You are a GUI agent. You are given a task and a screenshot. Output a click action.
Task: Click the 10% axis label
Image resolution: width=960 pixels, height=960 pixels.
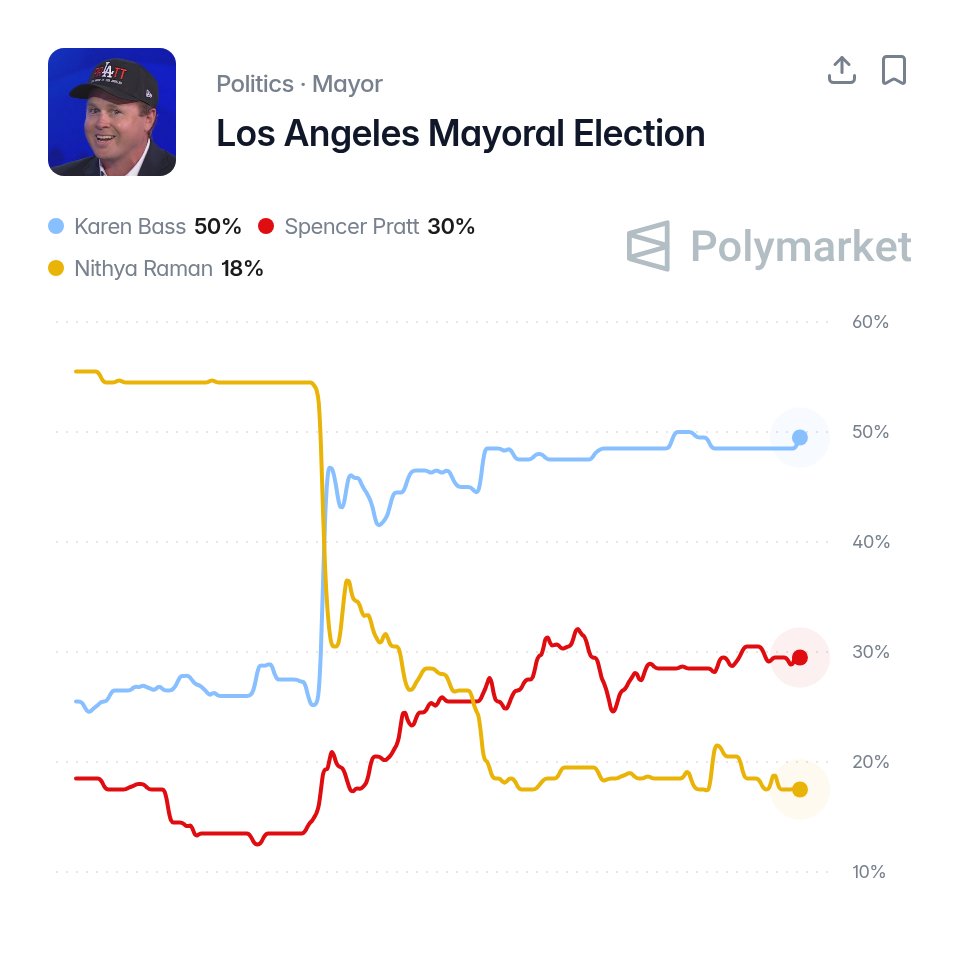pyautogui.click(x=869, y=872)
